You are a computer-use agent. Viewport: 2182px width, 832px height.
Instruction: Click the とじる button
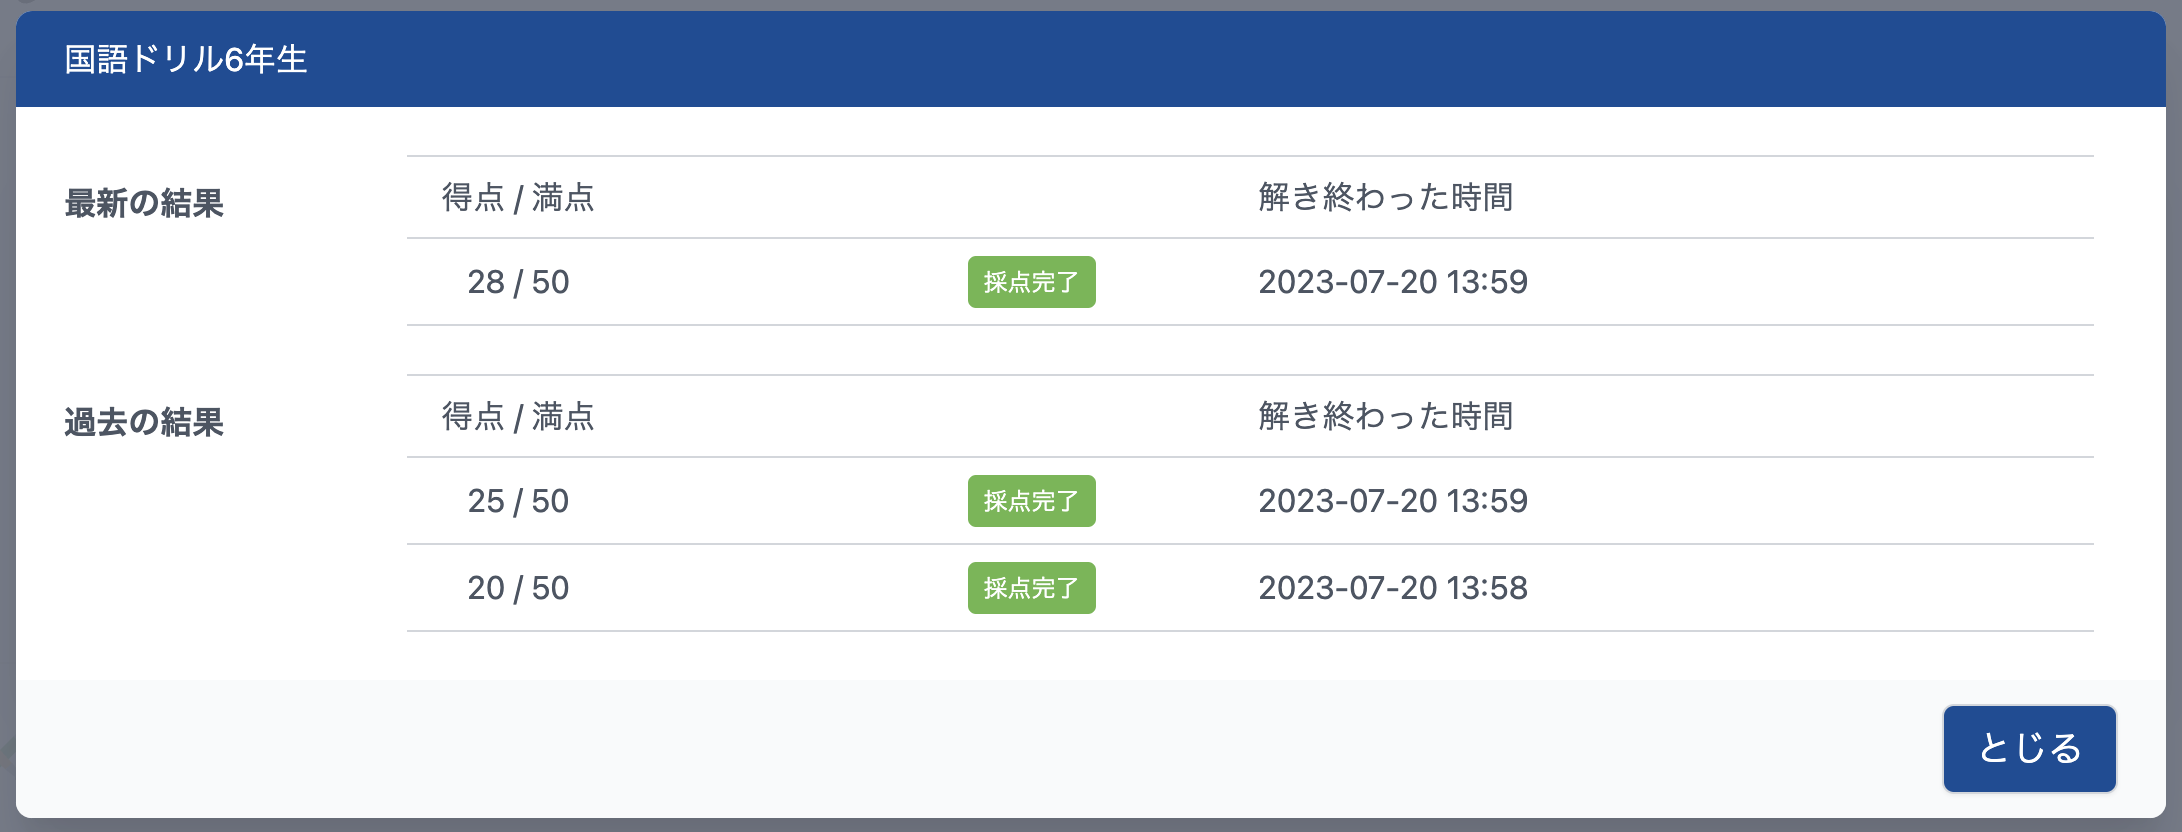[x=2029, y=748]
